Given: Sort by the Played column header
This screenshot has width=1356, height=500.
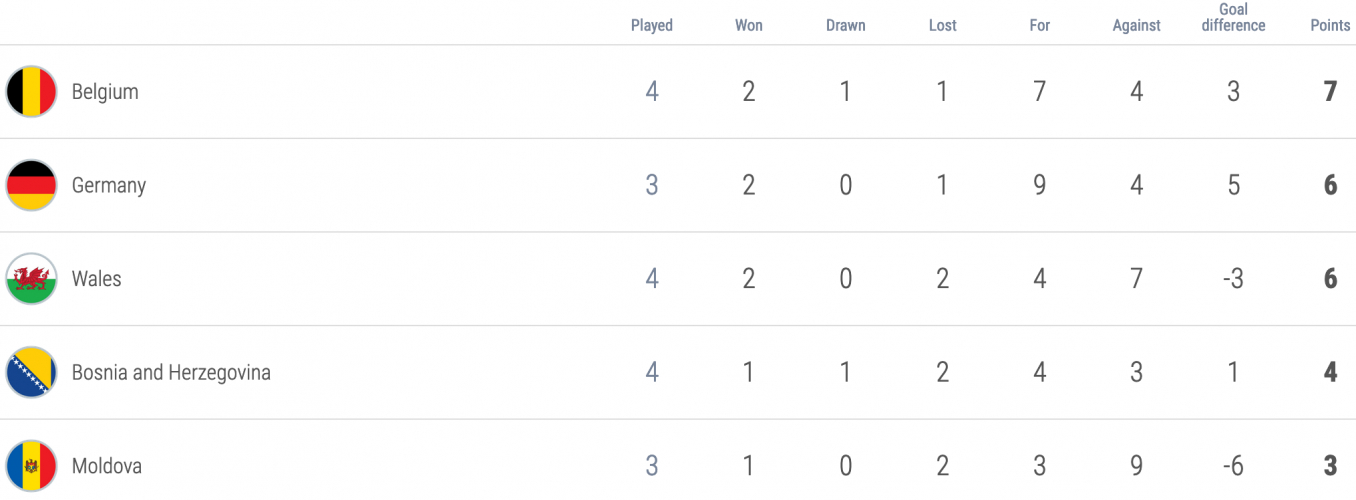Looking at the screenshot, I should pyautogui.click(x=652, y=26).
